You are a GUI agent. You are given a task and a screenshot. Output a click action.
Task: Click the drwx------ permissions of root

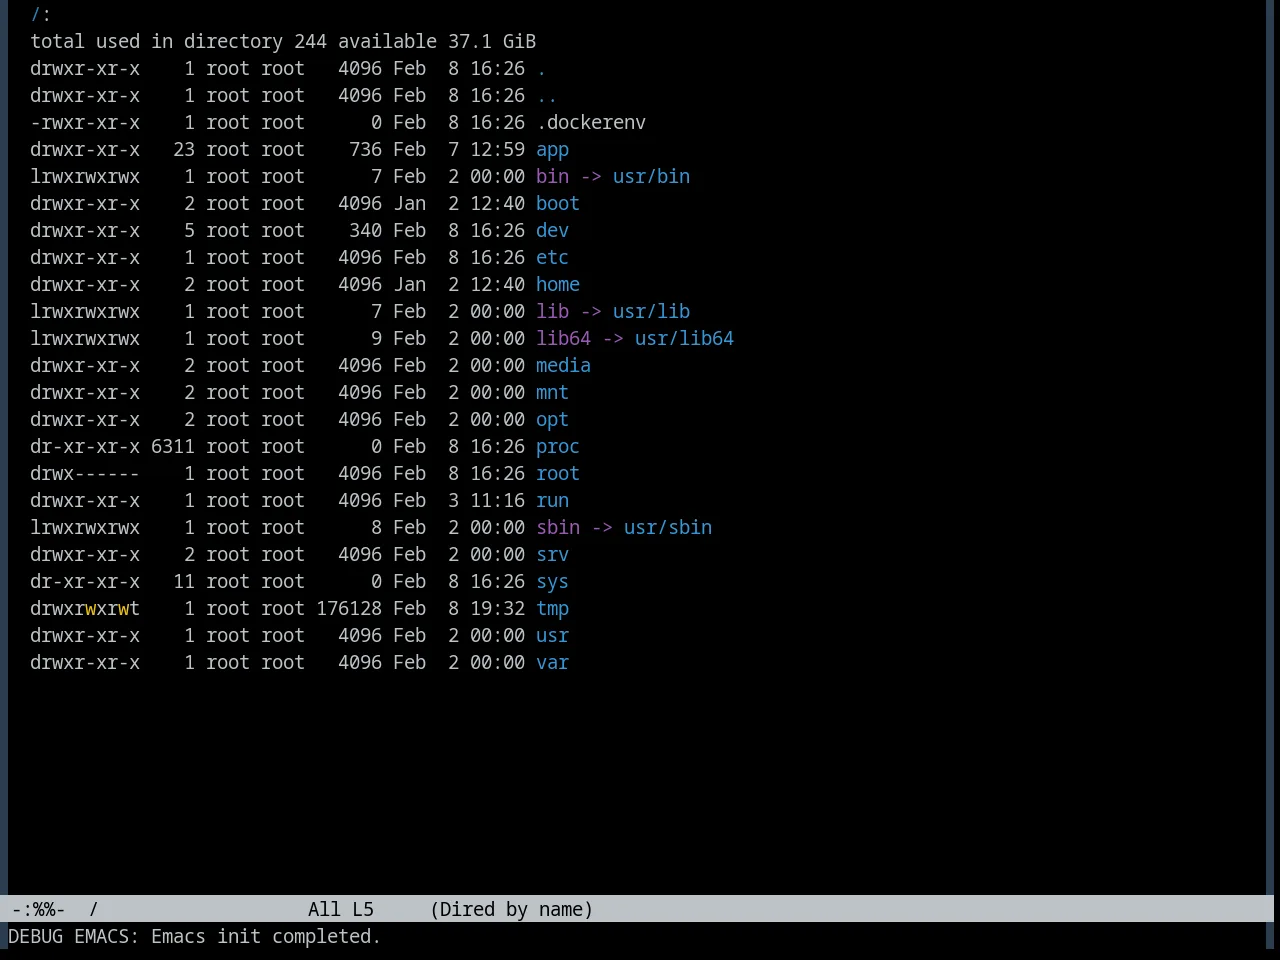[85, 474]
